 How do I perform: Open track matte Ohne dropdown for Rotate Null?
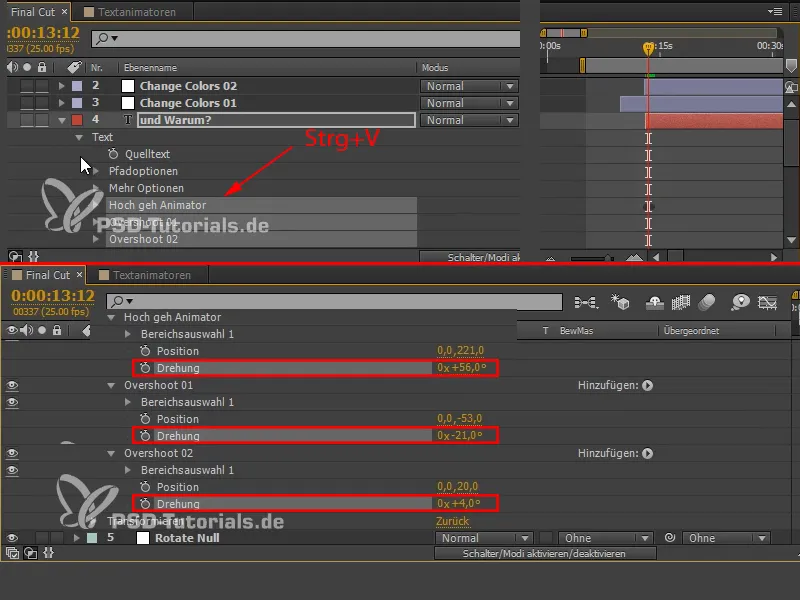click(x=605, y=538)
